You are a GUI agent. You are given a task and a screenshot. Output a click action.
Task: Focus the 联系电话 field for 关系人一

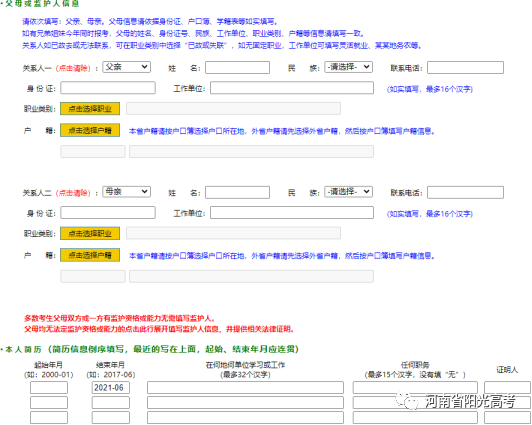coord(465,67)
